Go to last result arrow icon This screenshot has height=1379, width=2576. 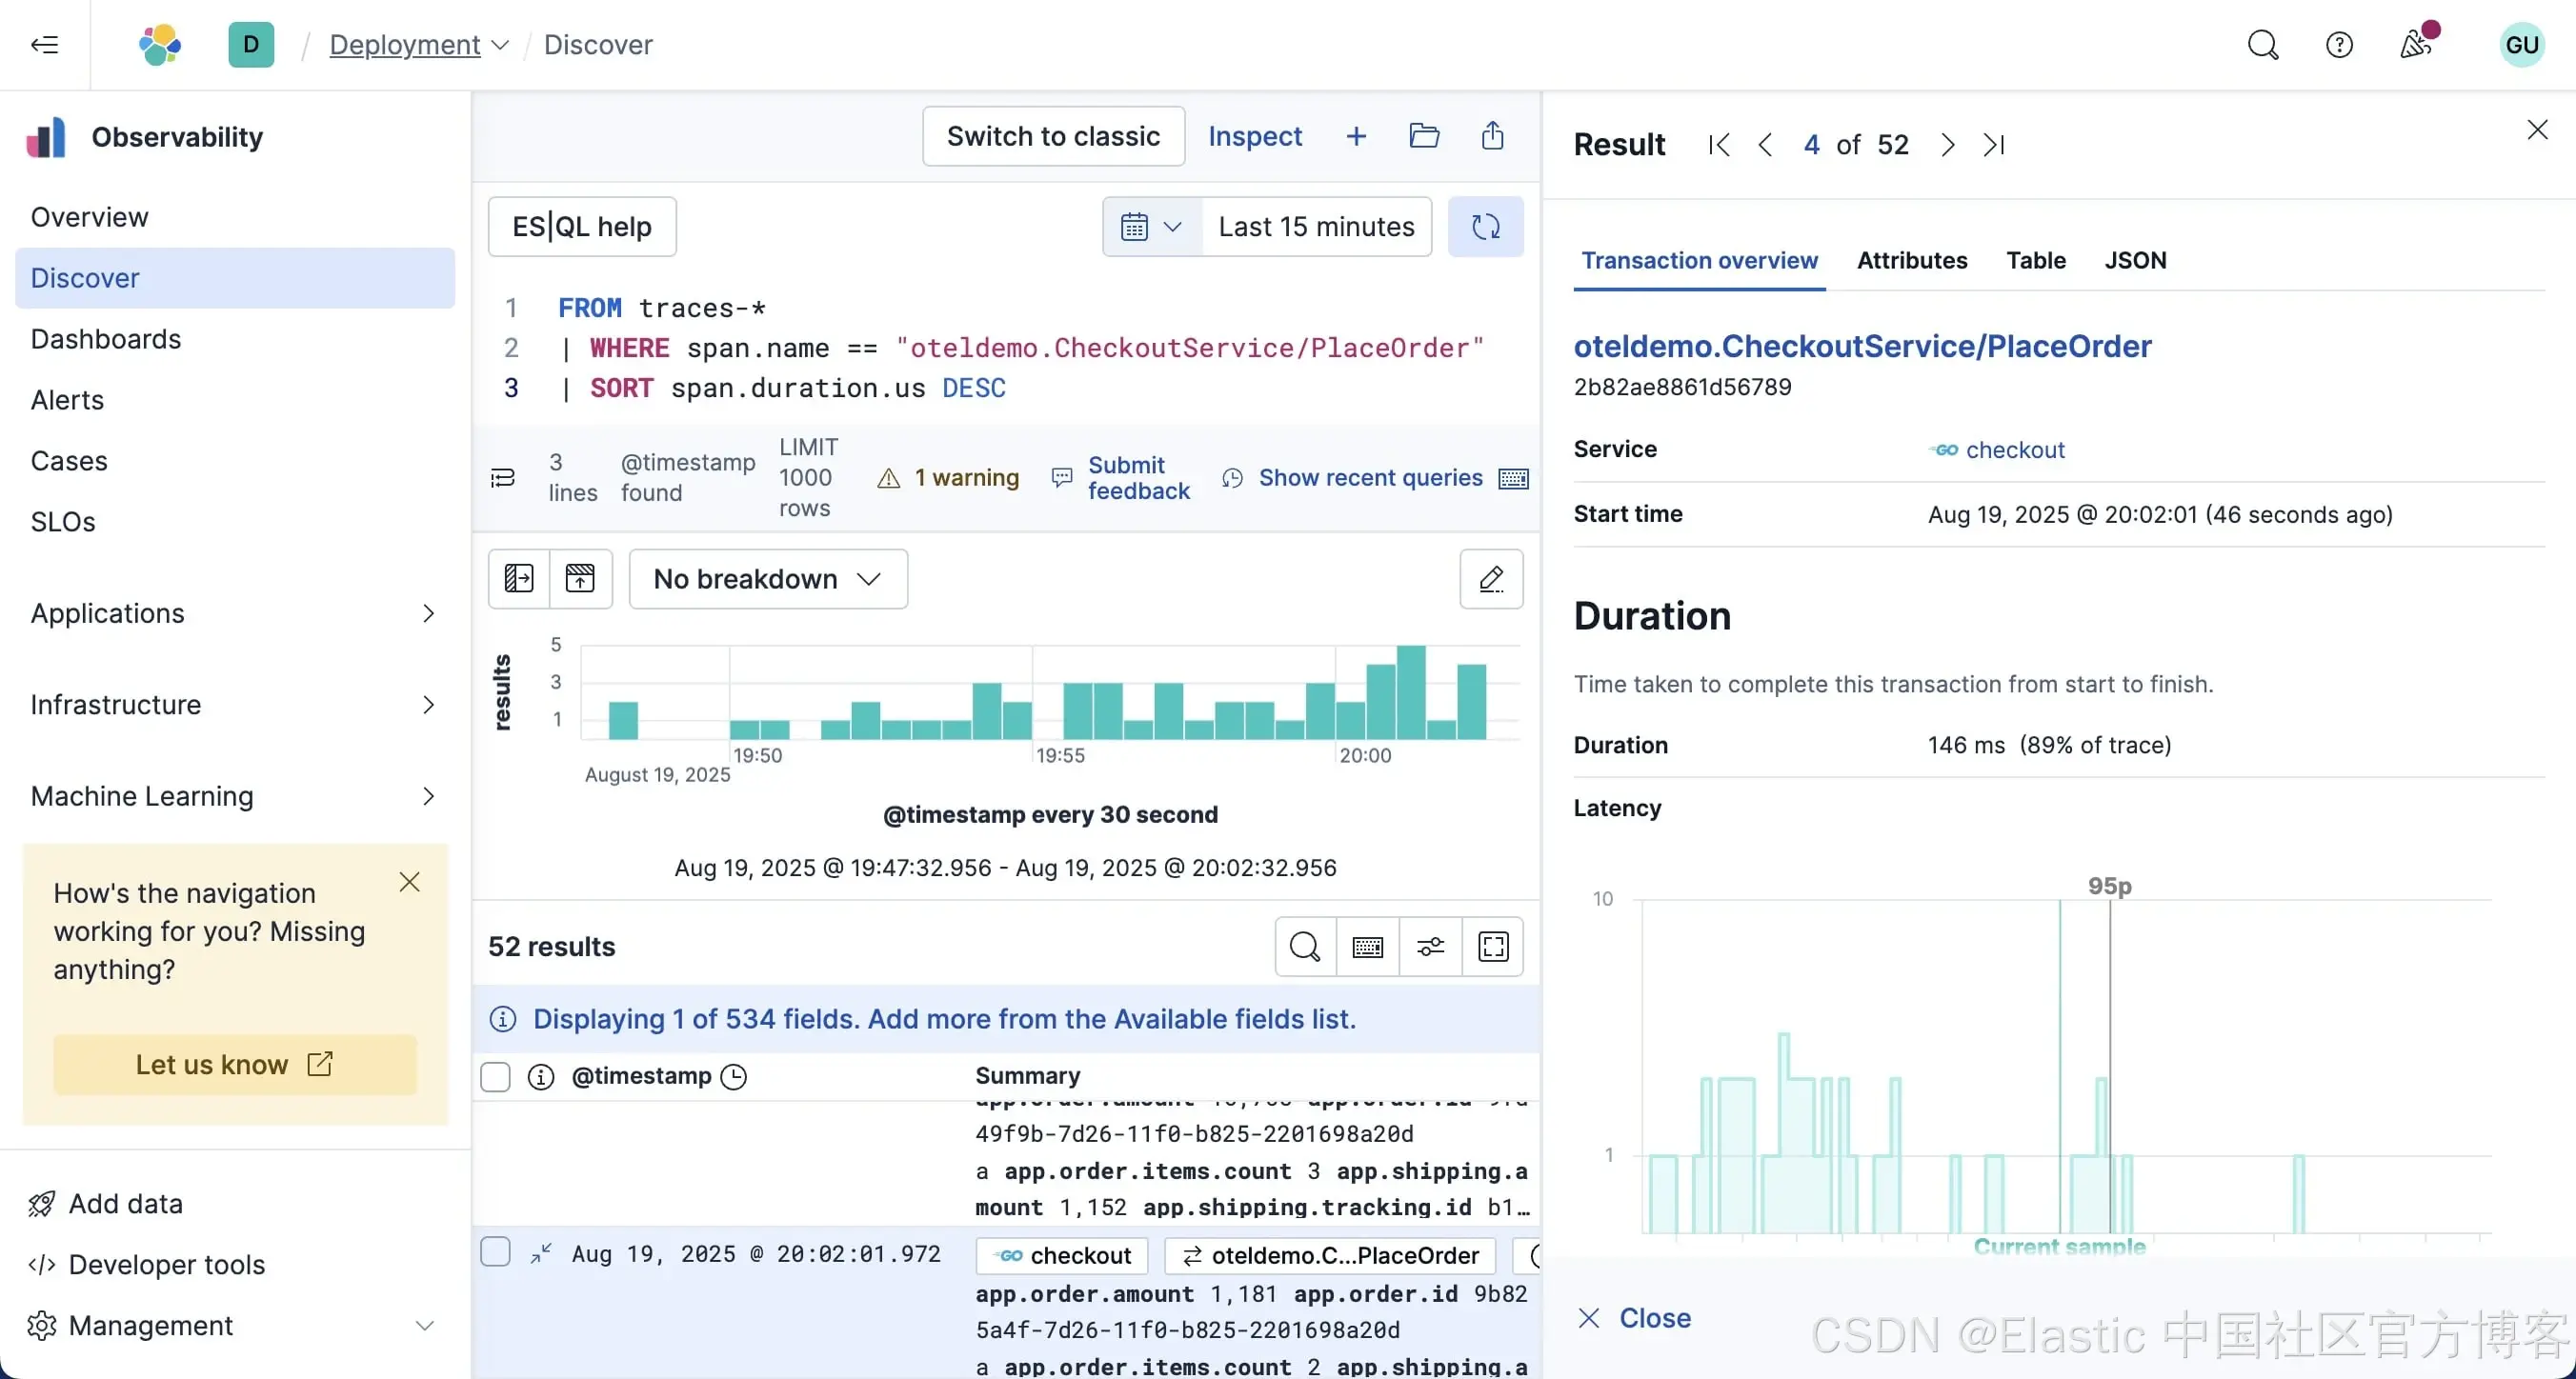click(1993, 145)
